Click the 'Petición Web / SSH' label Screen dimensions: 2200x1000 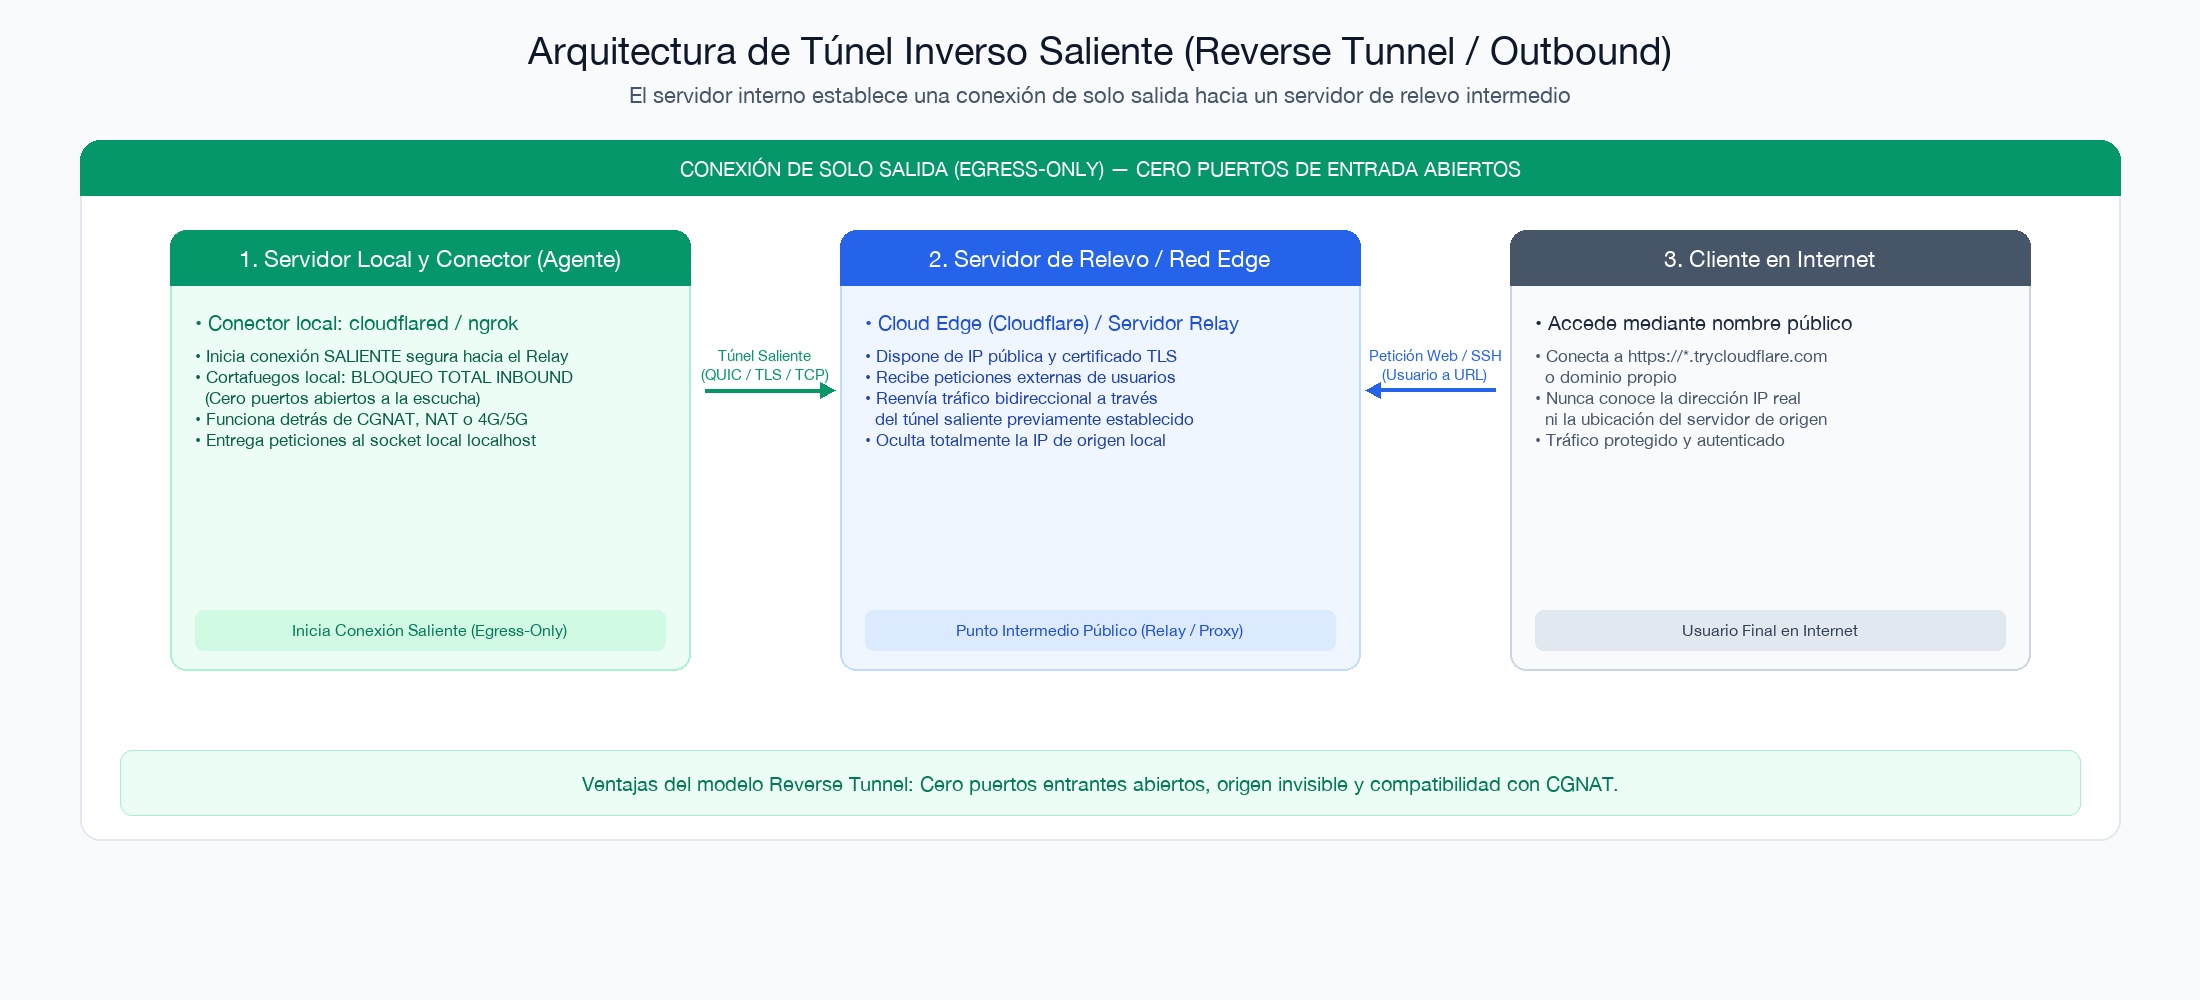point(1435,356)
